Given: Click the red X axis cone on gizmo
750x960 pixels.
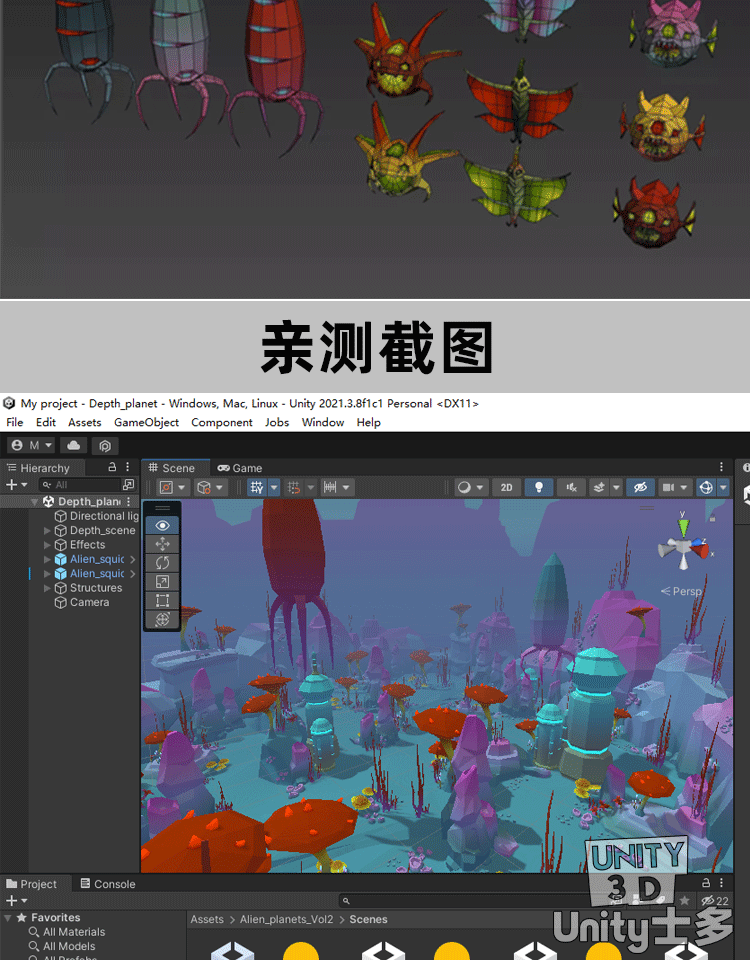Looking at the screenshot, I should coord(700,549).
